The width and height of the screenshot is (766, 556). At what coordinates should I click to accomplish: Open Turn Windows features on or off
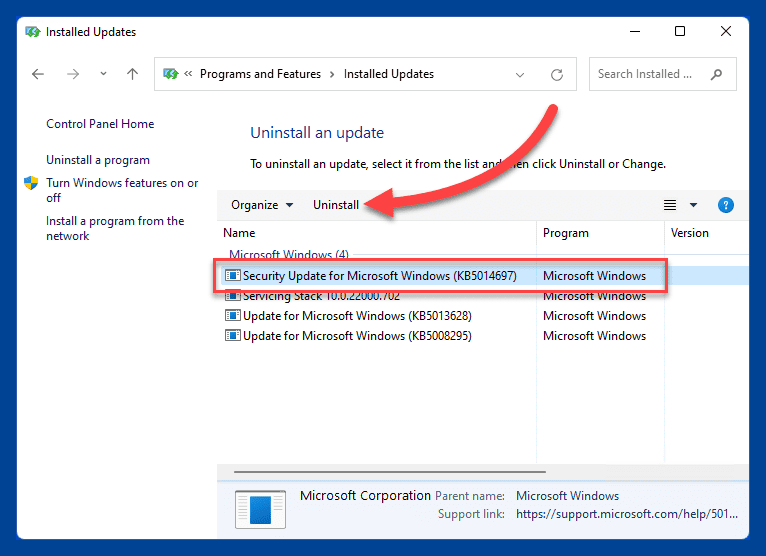pyautogui.click(x=122, y=190)
